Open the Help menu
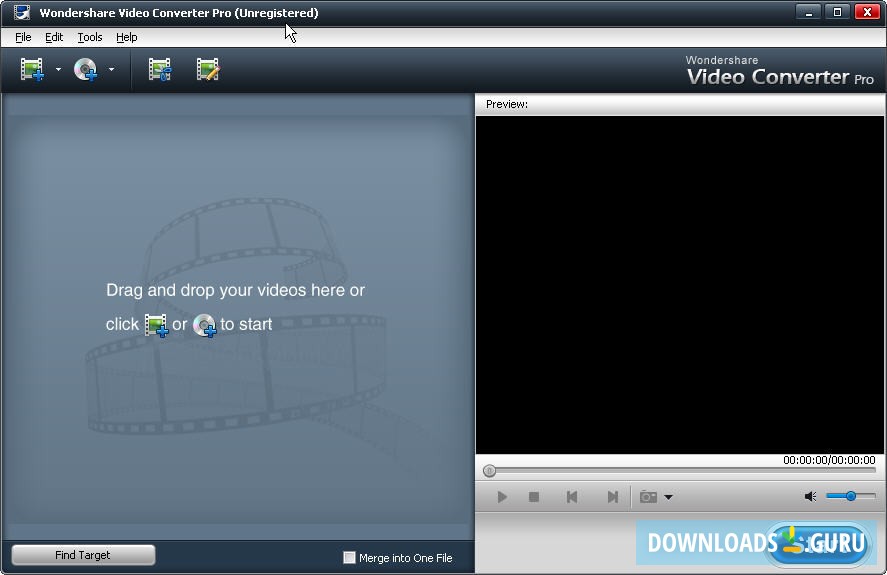The width and height of the screenshot is (887, 575). 127,37
